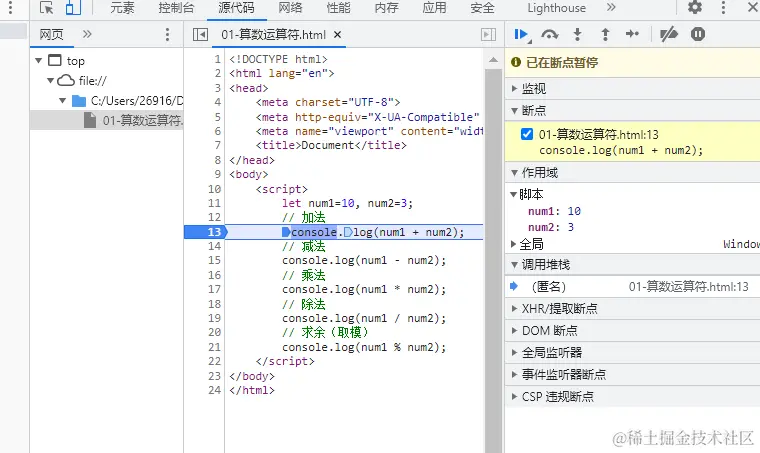Open the 应用 tab
The height and width of the screenshot is (453, 760).
[x=434, y=8]
